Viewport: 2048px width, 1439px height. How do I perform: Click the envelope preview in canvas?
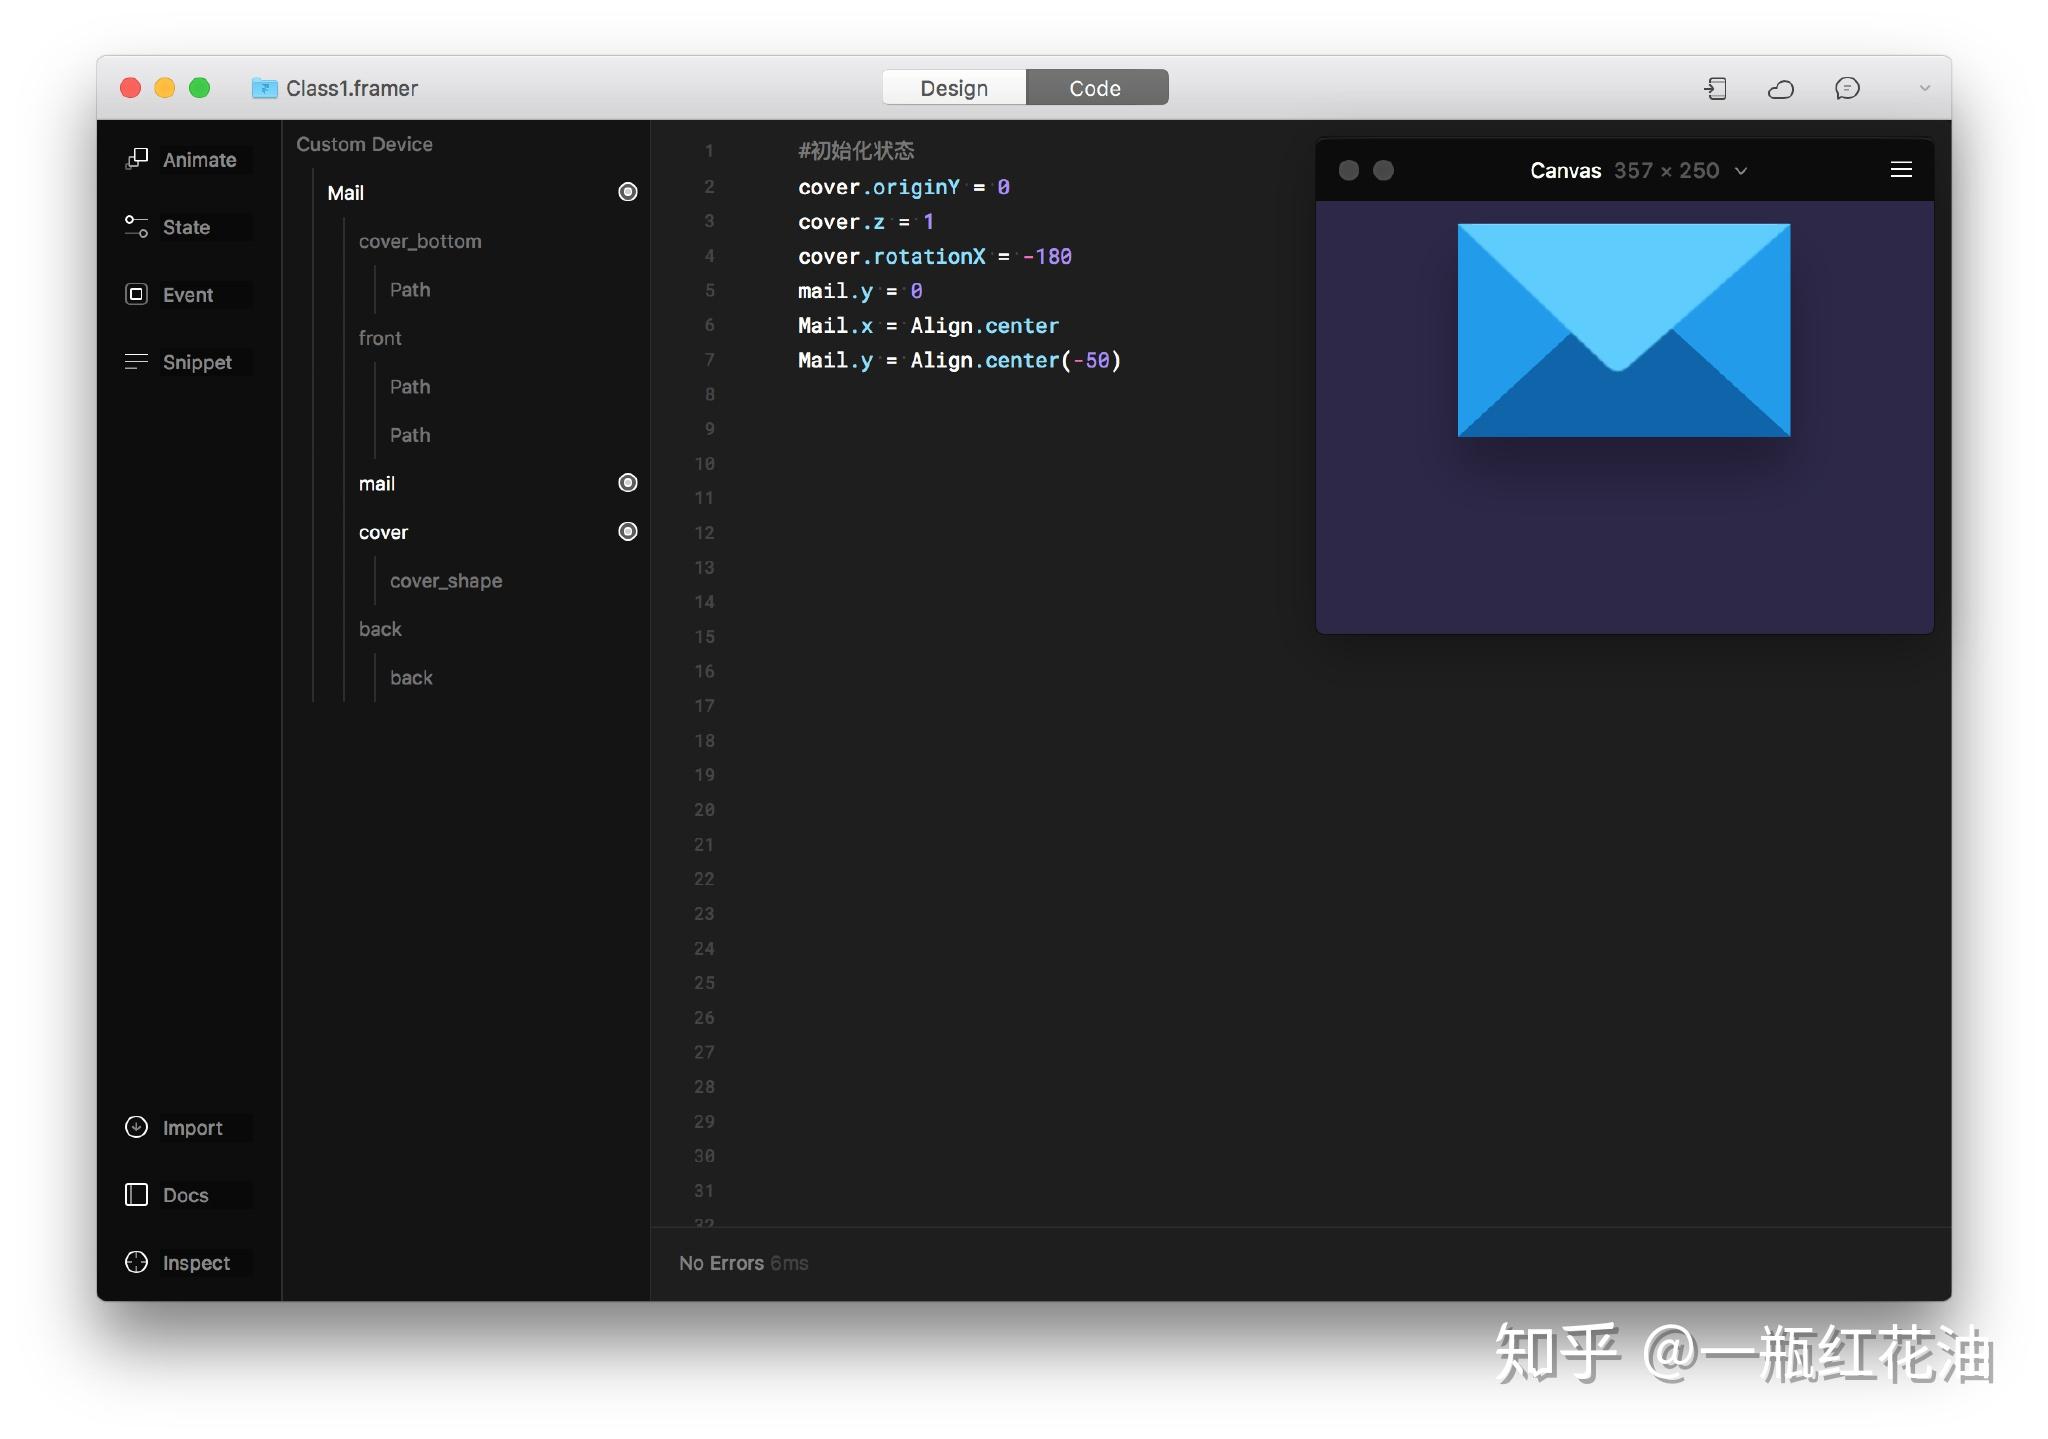tap(1623, 330)
